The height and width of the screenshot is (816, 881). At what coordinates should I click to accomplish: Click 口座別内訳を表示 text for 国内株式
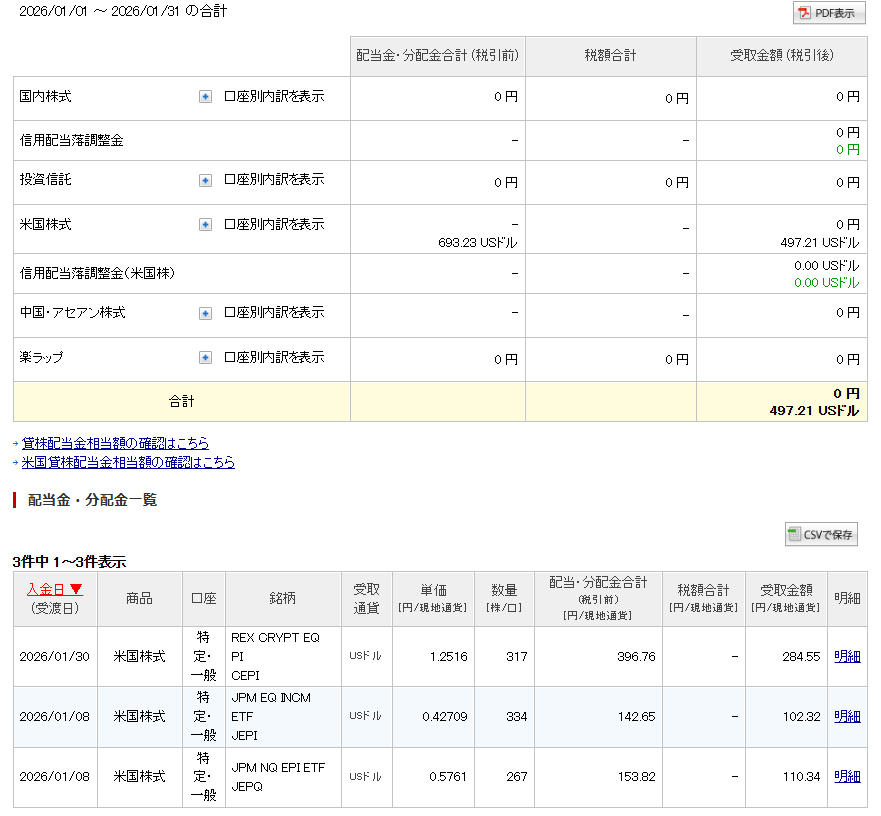click(274, 97)
